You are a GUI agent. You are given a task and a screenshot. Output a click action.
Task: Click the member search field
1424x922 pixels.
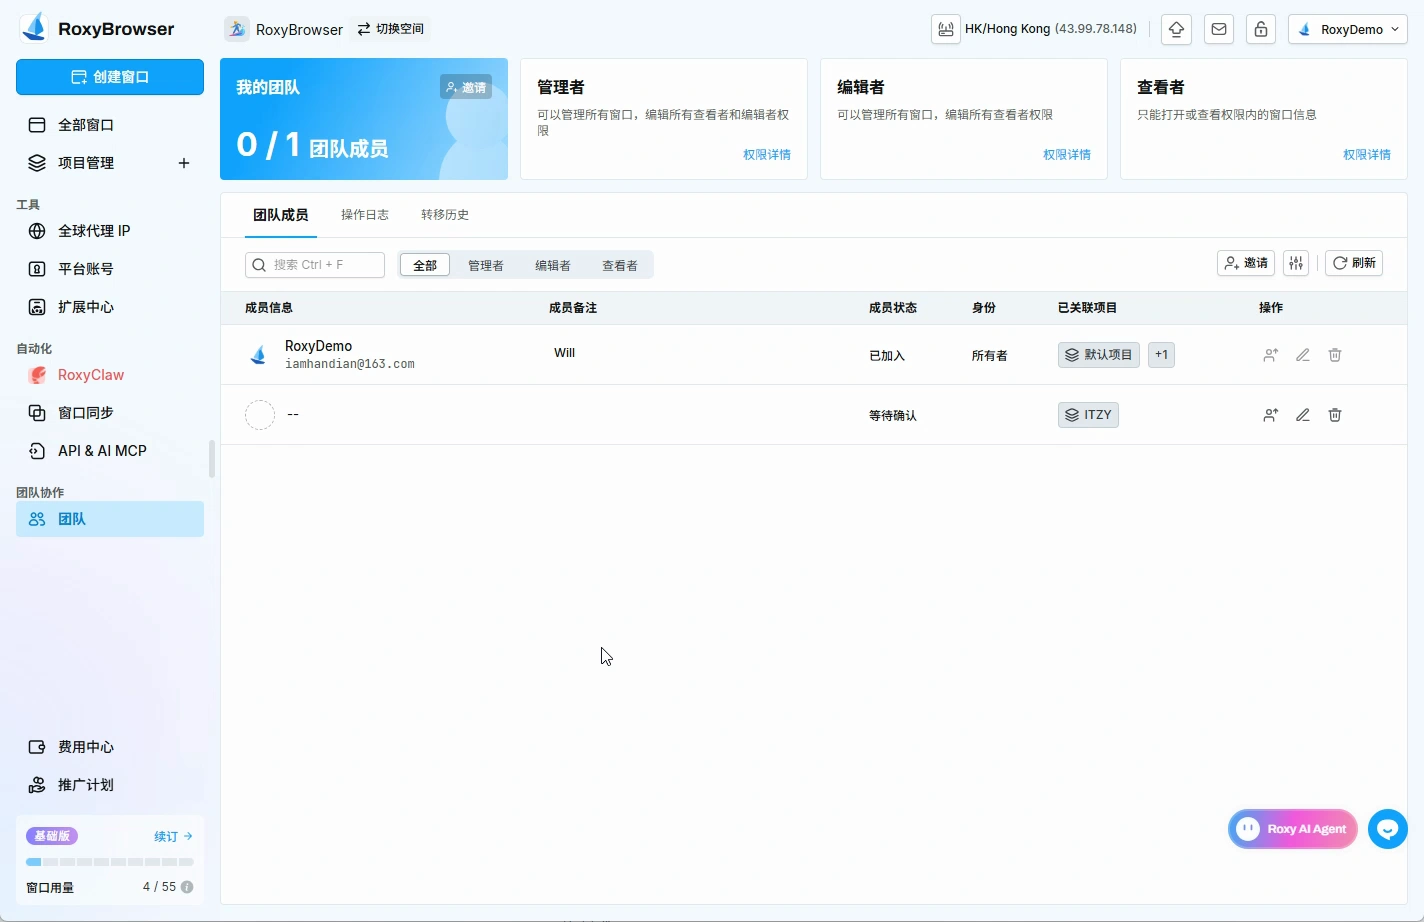tap(315, 265)
